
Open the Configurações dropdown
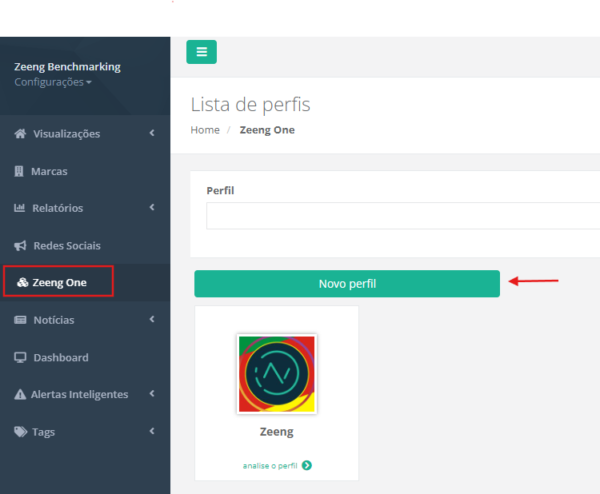[52, 82]
